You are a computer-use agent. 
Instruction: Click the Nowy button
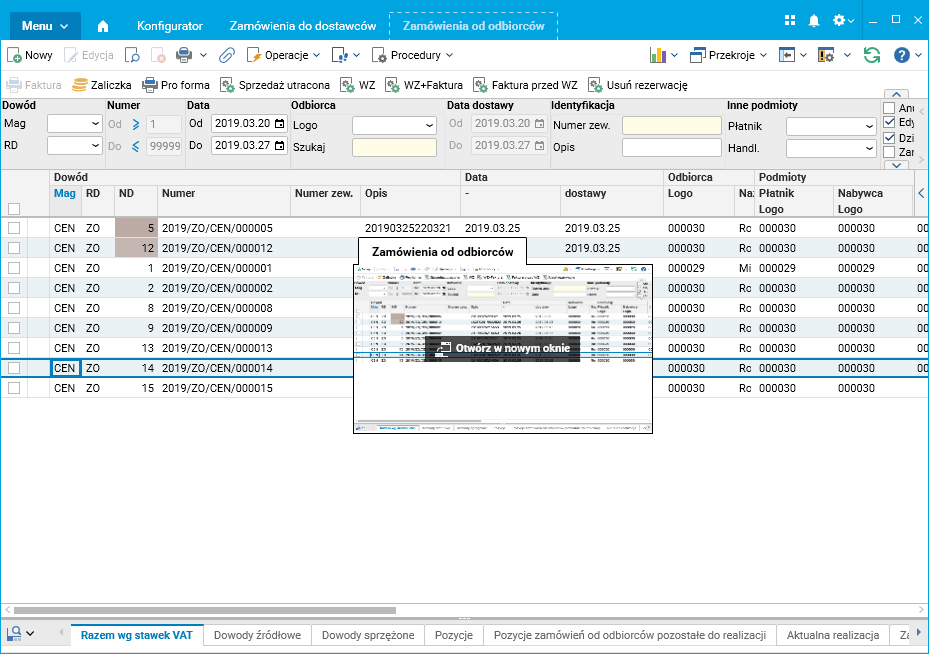[30, 55]
